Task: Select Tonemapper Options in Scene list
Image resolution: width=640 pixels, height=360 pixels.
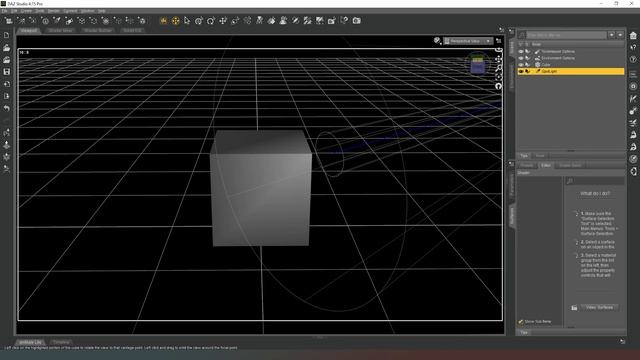Action: pyautogui.click(x=558, y=51)
